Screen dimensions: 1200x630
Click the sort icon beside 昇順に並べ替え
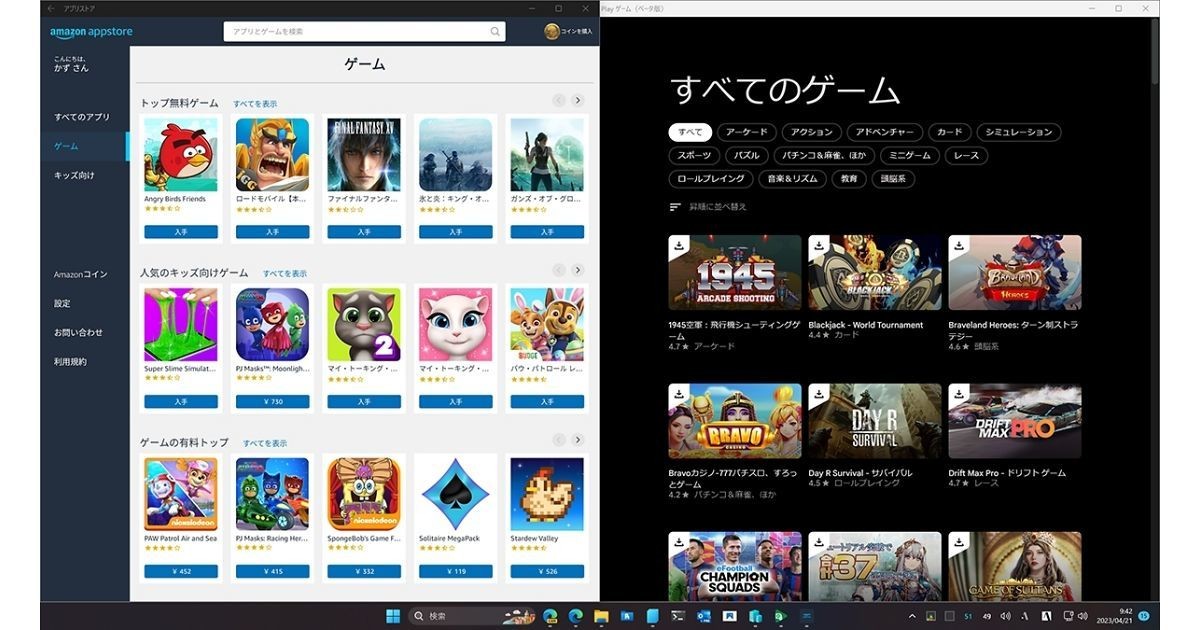[x=675, y=207]
